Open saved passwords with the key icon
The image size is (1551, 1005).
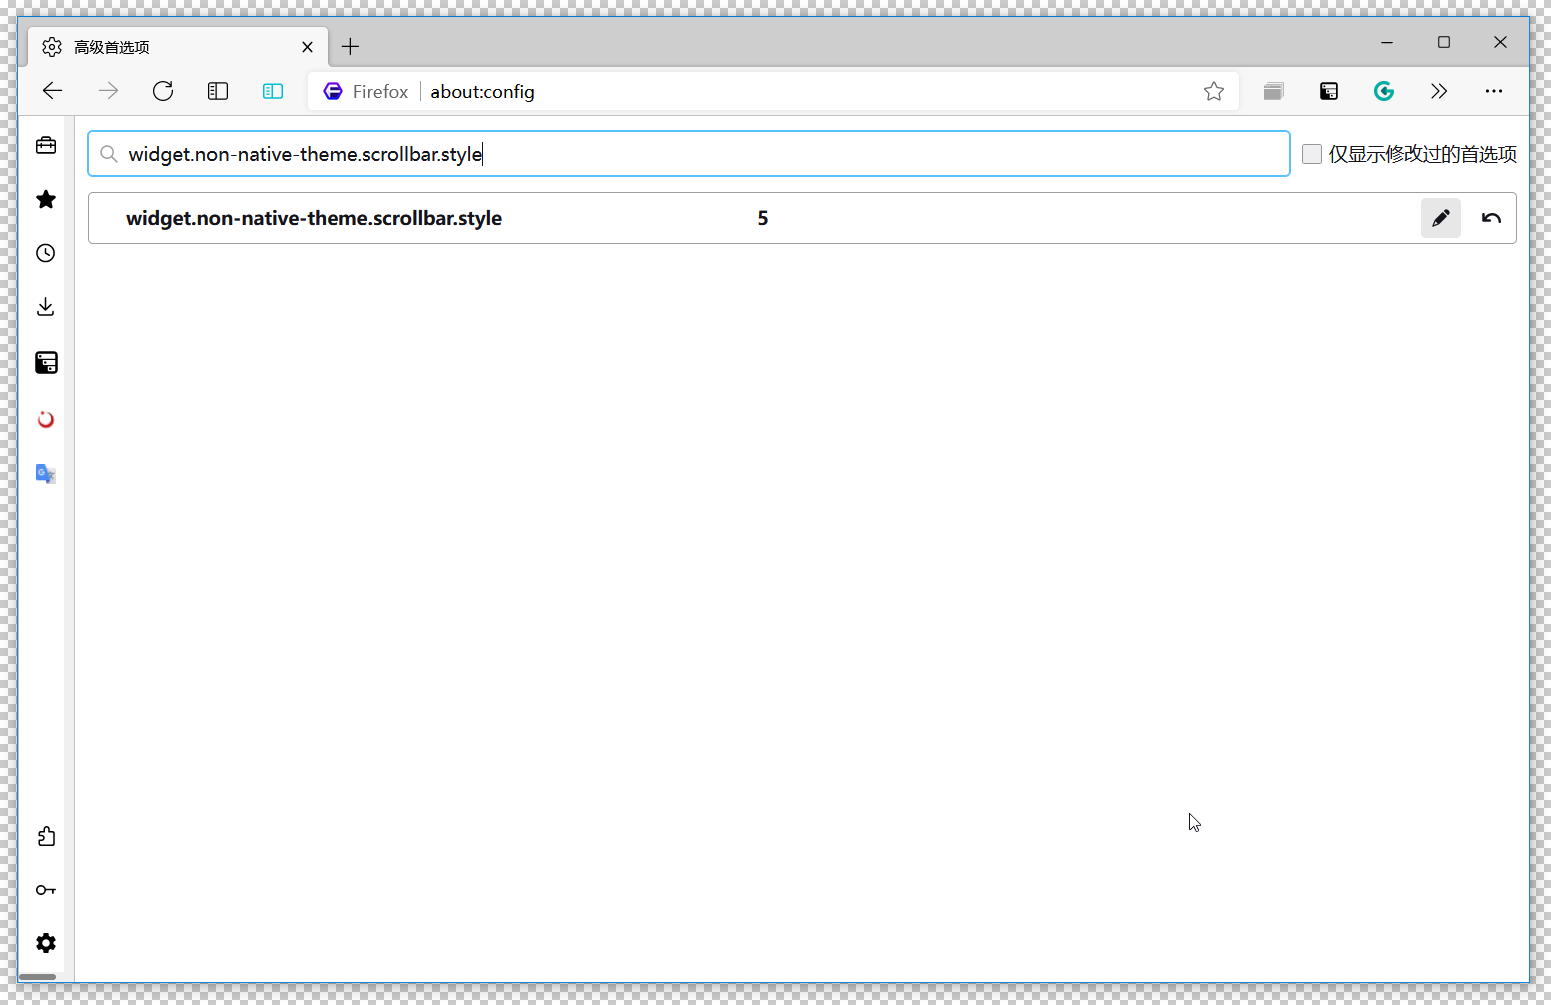[45, 889]
